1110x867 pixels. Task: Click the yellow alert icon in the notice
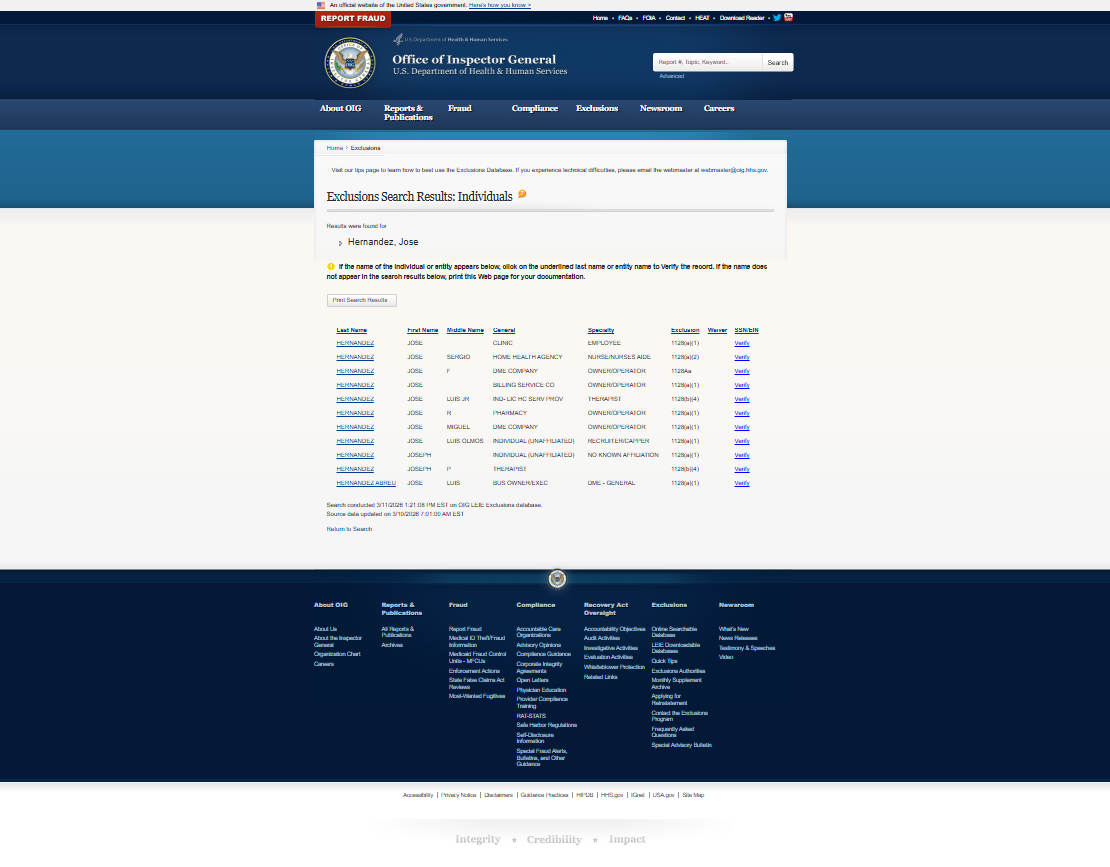[x=330, y=265]
